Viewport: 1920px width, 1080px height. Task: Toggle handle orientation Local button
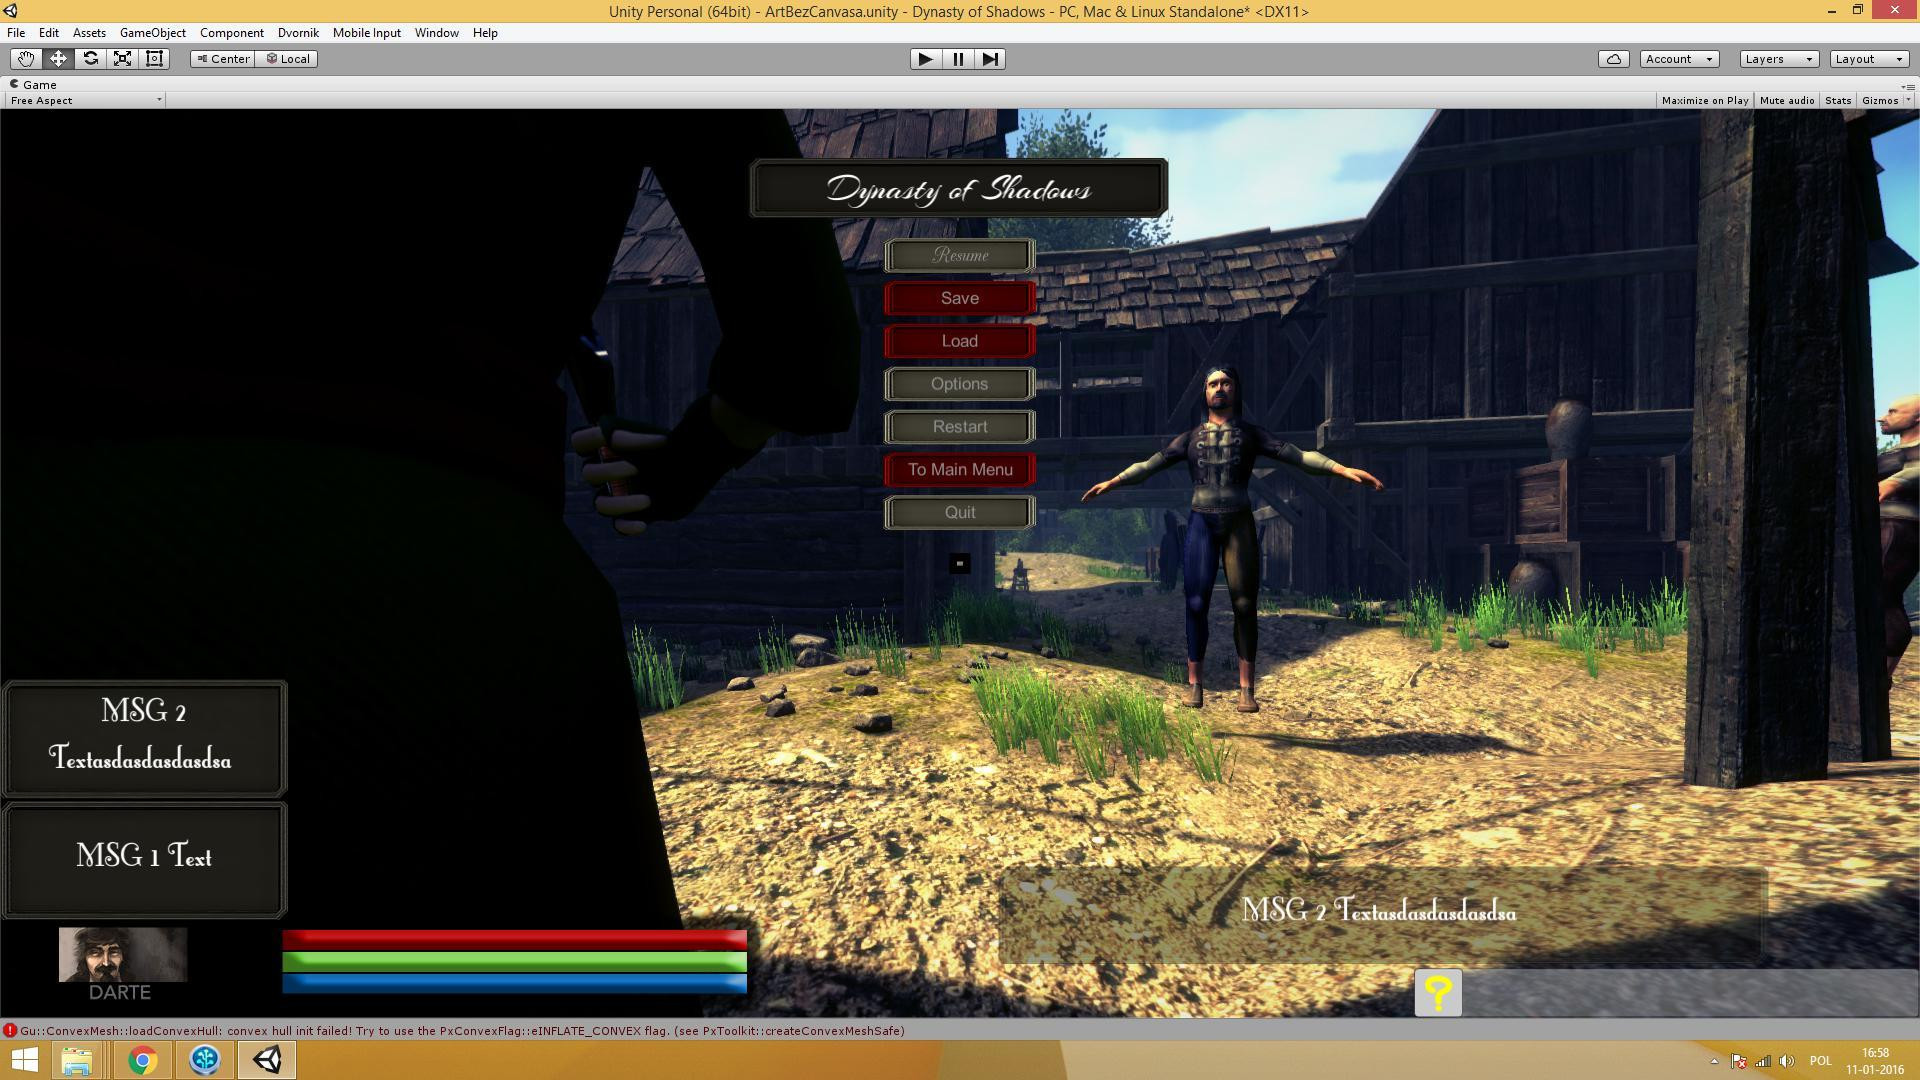point(288,59)
